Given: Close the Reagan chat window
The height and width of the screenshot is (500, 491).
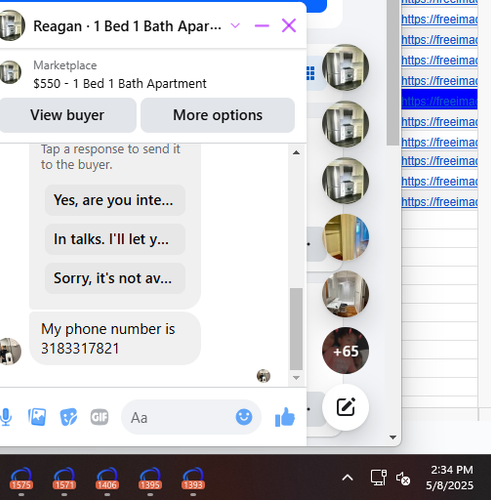Looking at the screenshot, I should [x=289, y=26].
